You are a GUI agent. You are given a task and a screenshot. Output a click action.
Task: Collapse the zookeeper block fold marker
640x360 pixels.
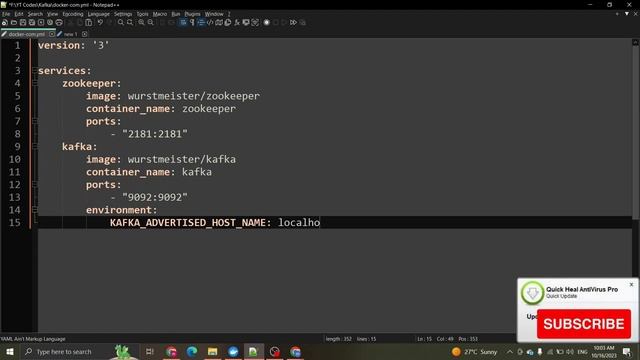pos(35,83)
